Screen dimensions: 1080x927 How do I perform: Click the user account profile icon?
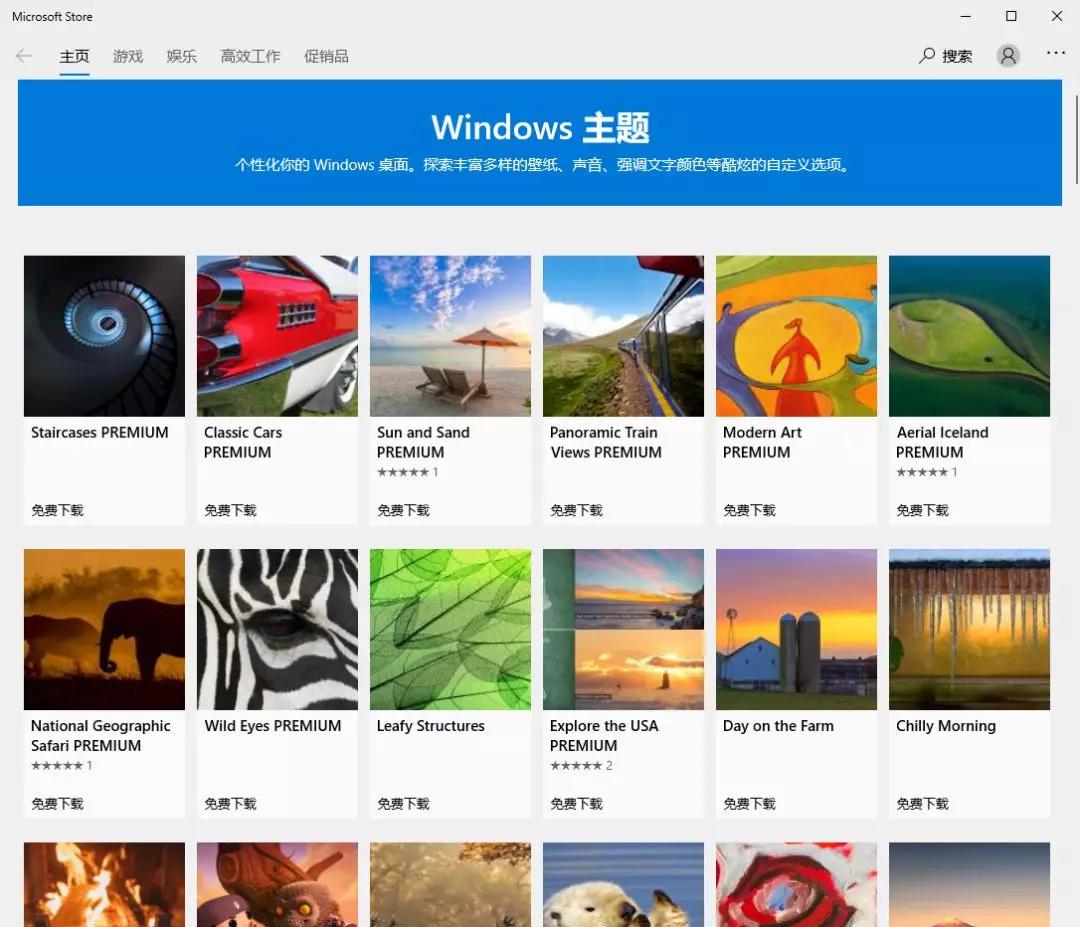tap(1007, 55)
